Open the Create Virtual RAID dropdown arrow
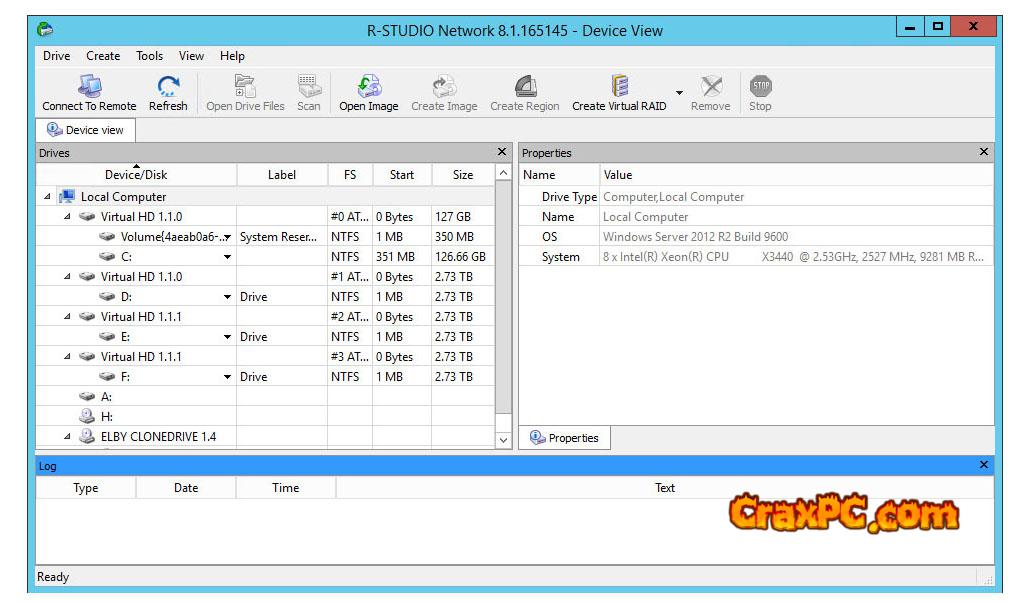The height and width of the screenshot is (603, 1020). pyautogui.click(x=679, y=93)
